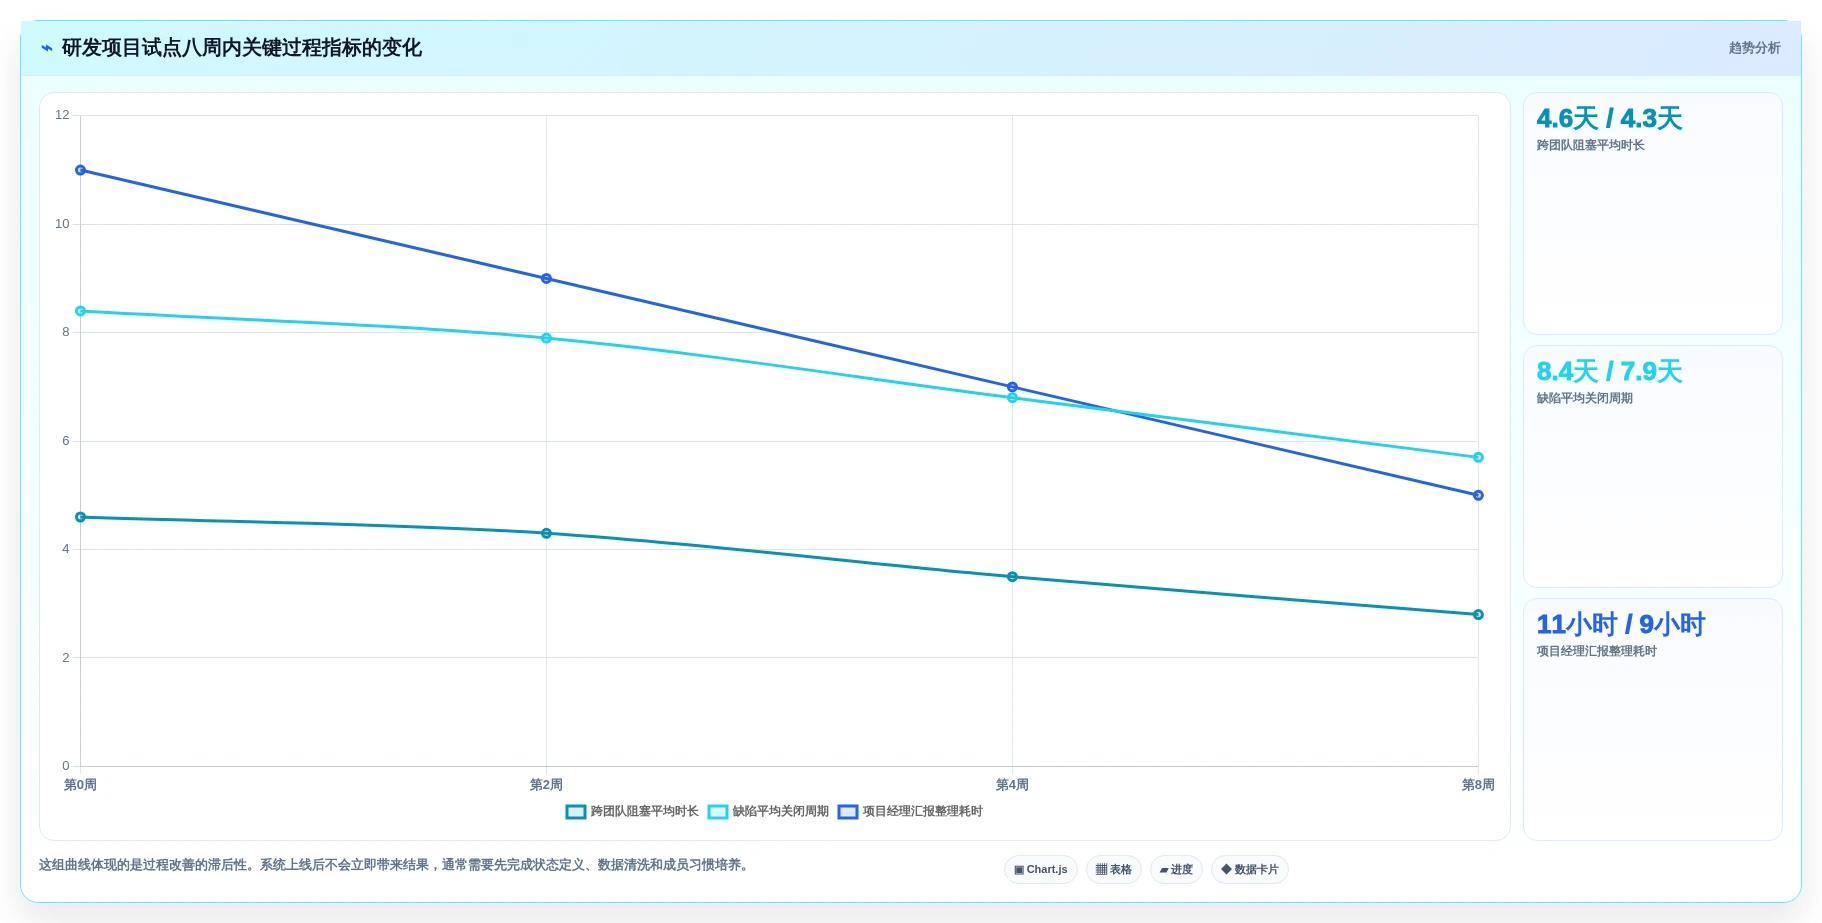Click the footnote text starting 这组曲线体现的是
Image resolution: width=1822 pixels, height=923 pixels.
click(395, 865)
